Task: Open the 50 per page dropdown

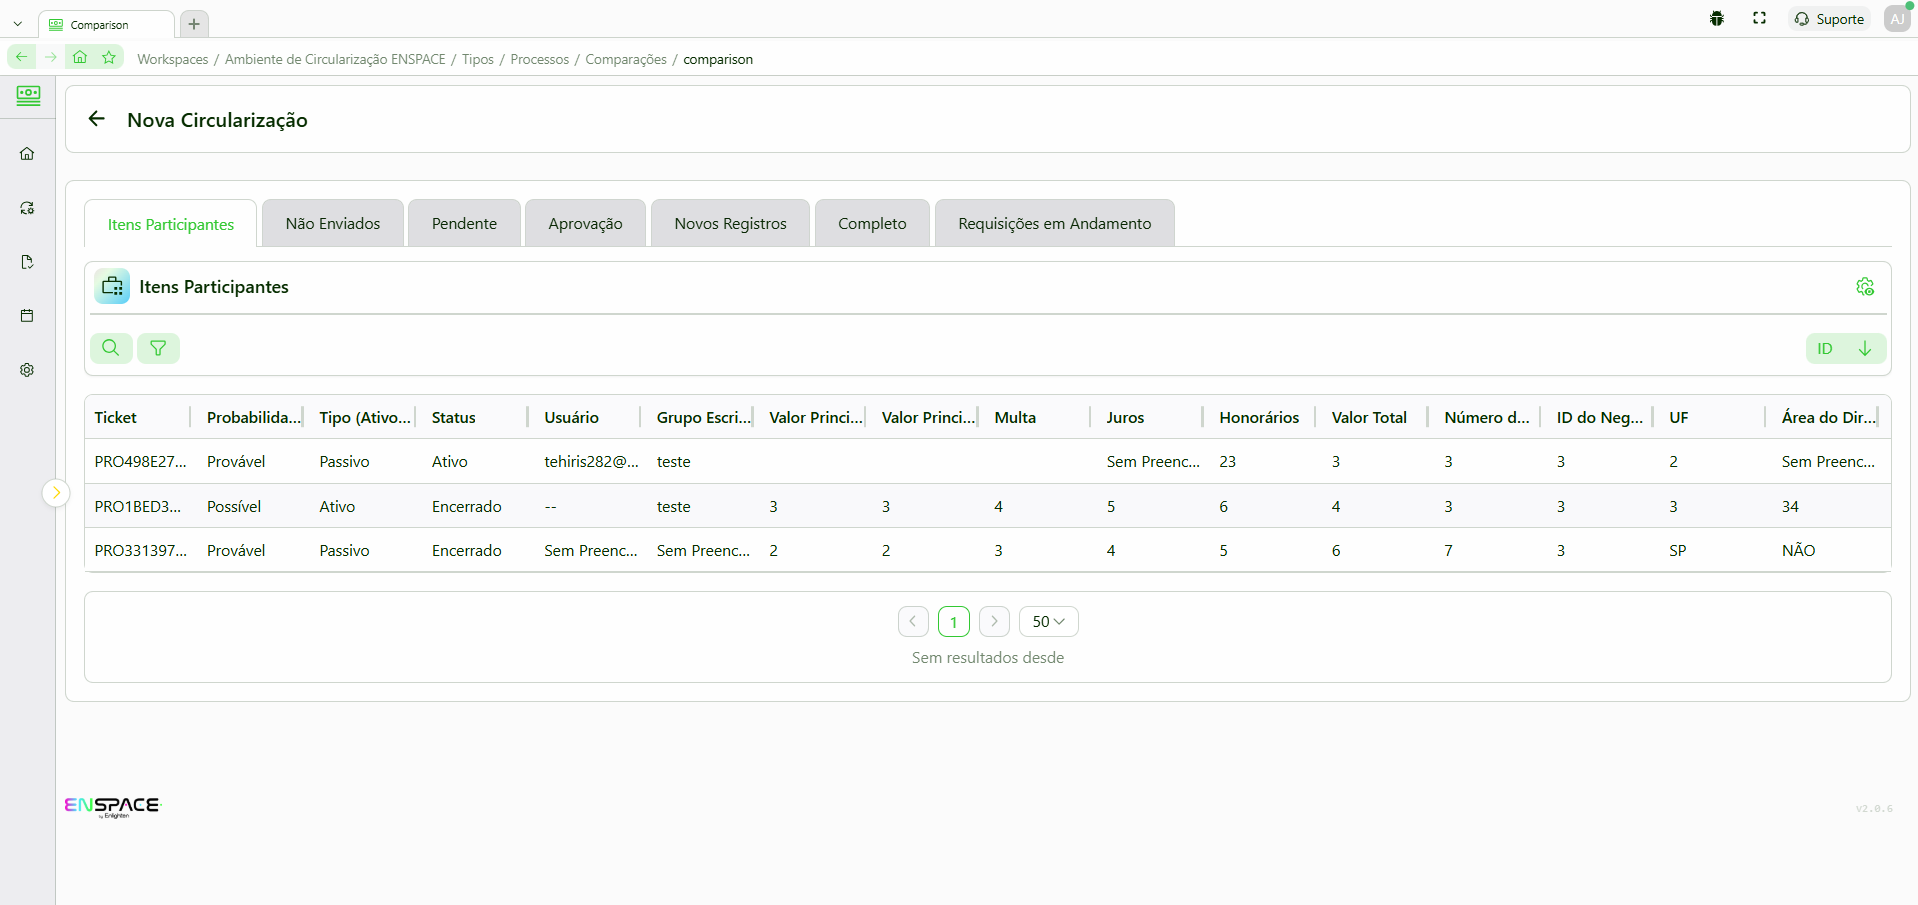Action: coord(1048,622)
